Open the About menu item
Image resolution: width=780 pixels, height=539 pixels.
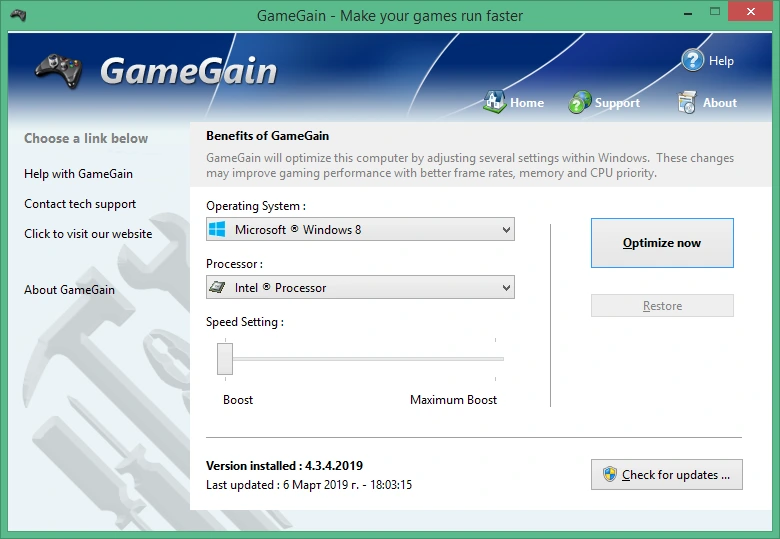tap(719, 103)
